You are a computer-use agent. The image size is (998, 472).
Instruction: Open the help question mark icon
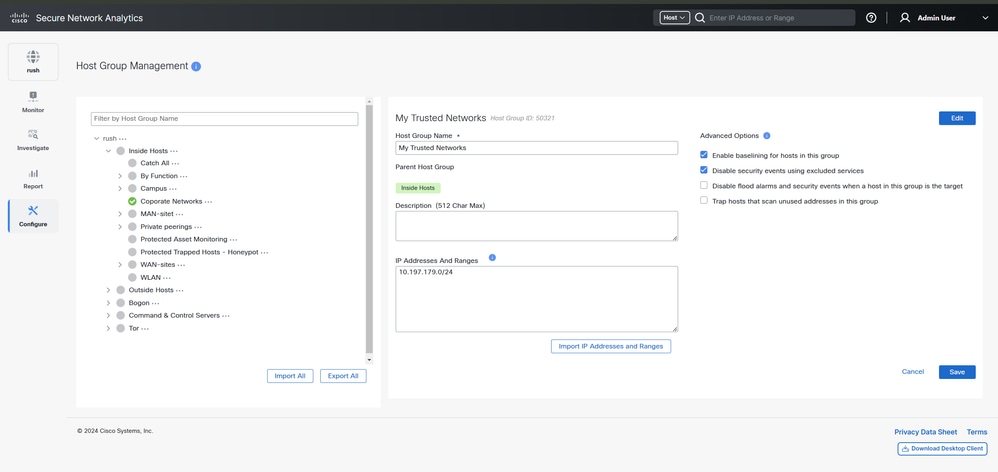pos(871,18)
